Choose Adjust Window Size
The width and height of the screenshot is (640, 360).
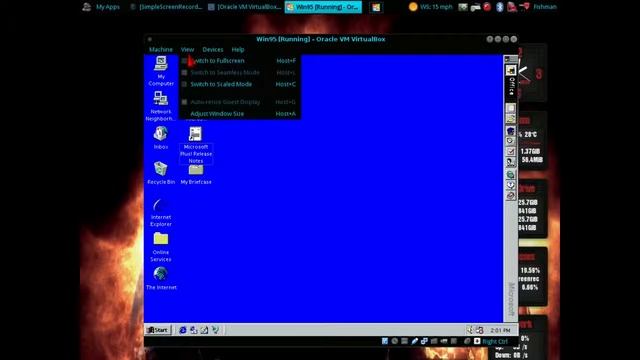(x=240, y=113)
